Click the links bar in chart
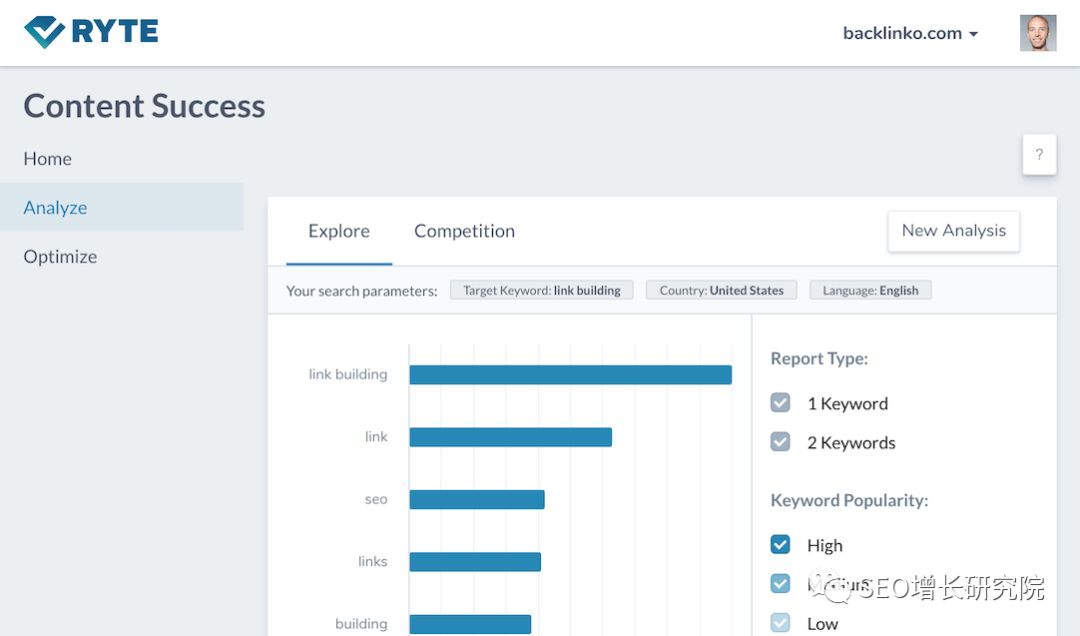Viewport: 1080px width, 636px height. click(475, 562)
